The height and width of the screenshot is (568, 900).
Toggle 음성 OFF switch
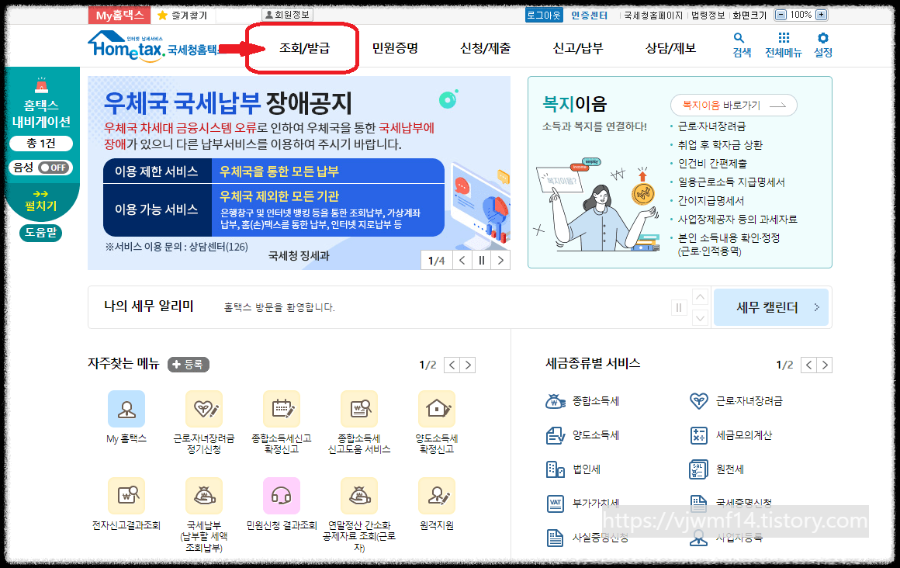tap(55, 168)
